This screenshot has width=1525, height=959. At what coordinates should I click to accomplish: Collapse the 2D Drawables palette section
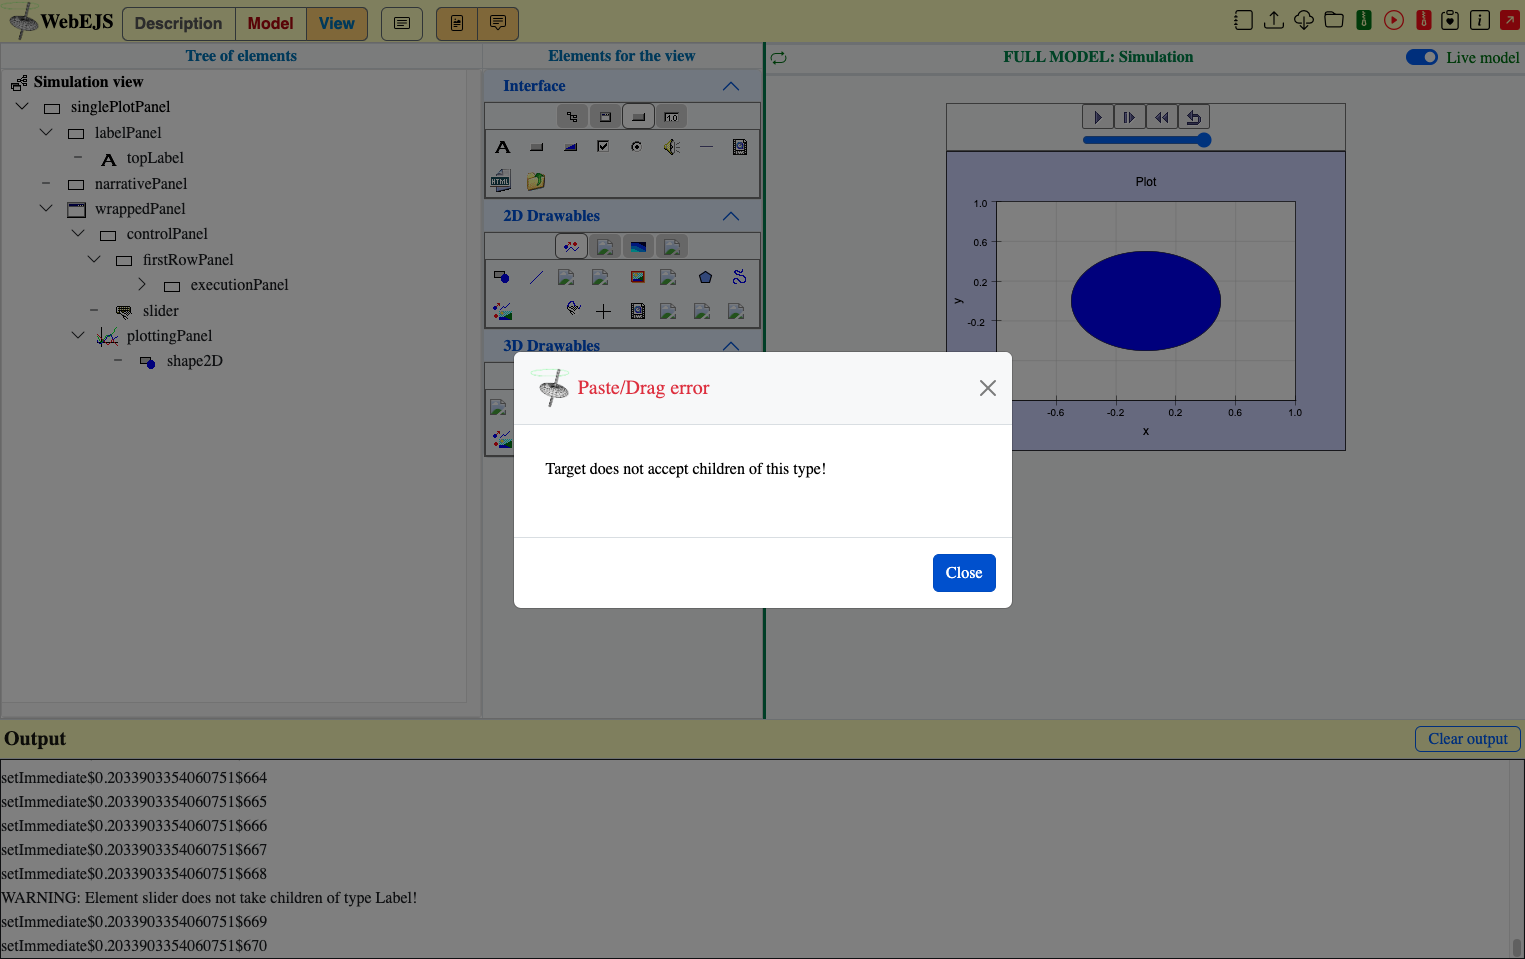(731, 216)
